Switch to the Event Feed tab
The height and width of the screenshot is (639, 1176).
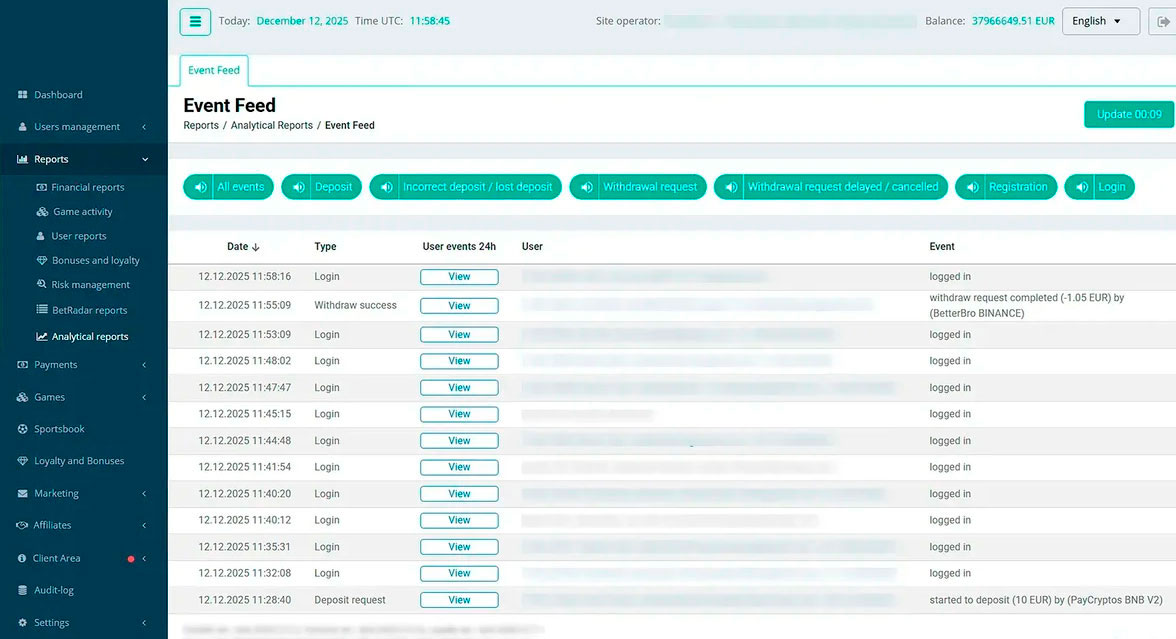(x=214, y=70)
